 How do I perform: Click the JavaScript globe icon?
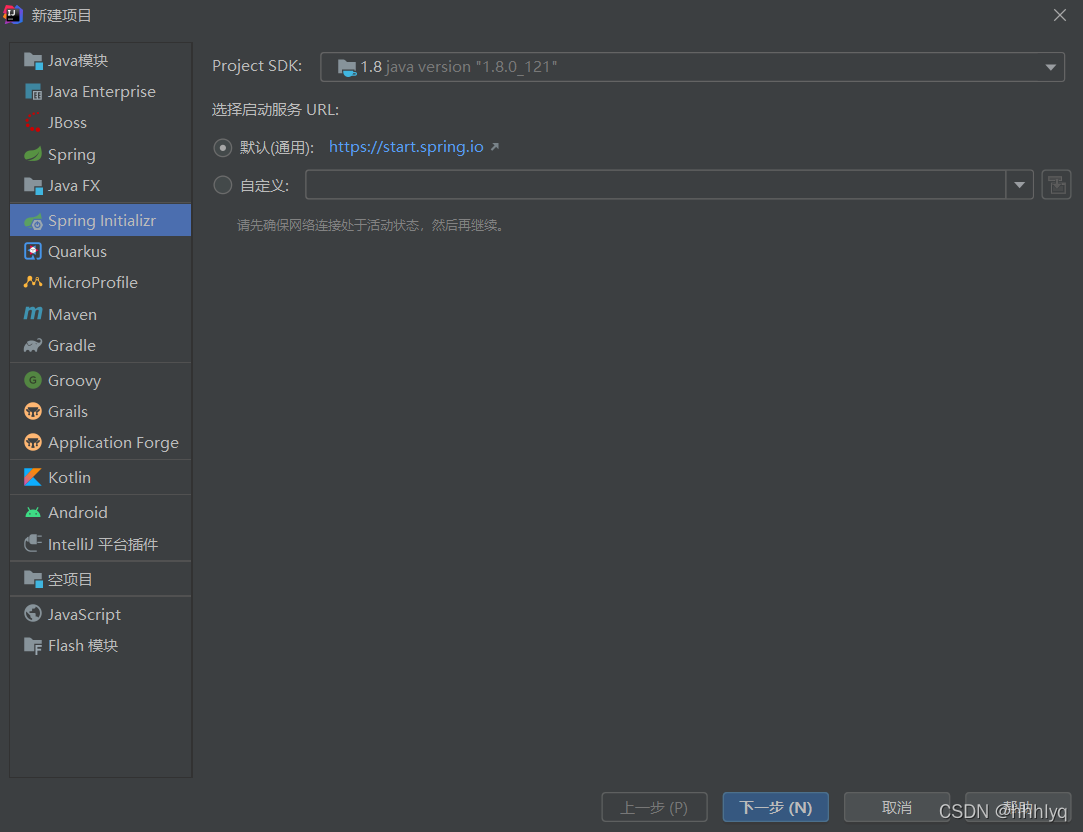[32, 614]
